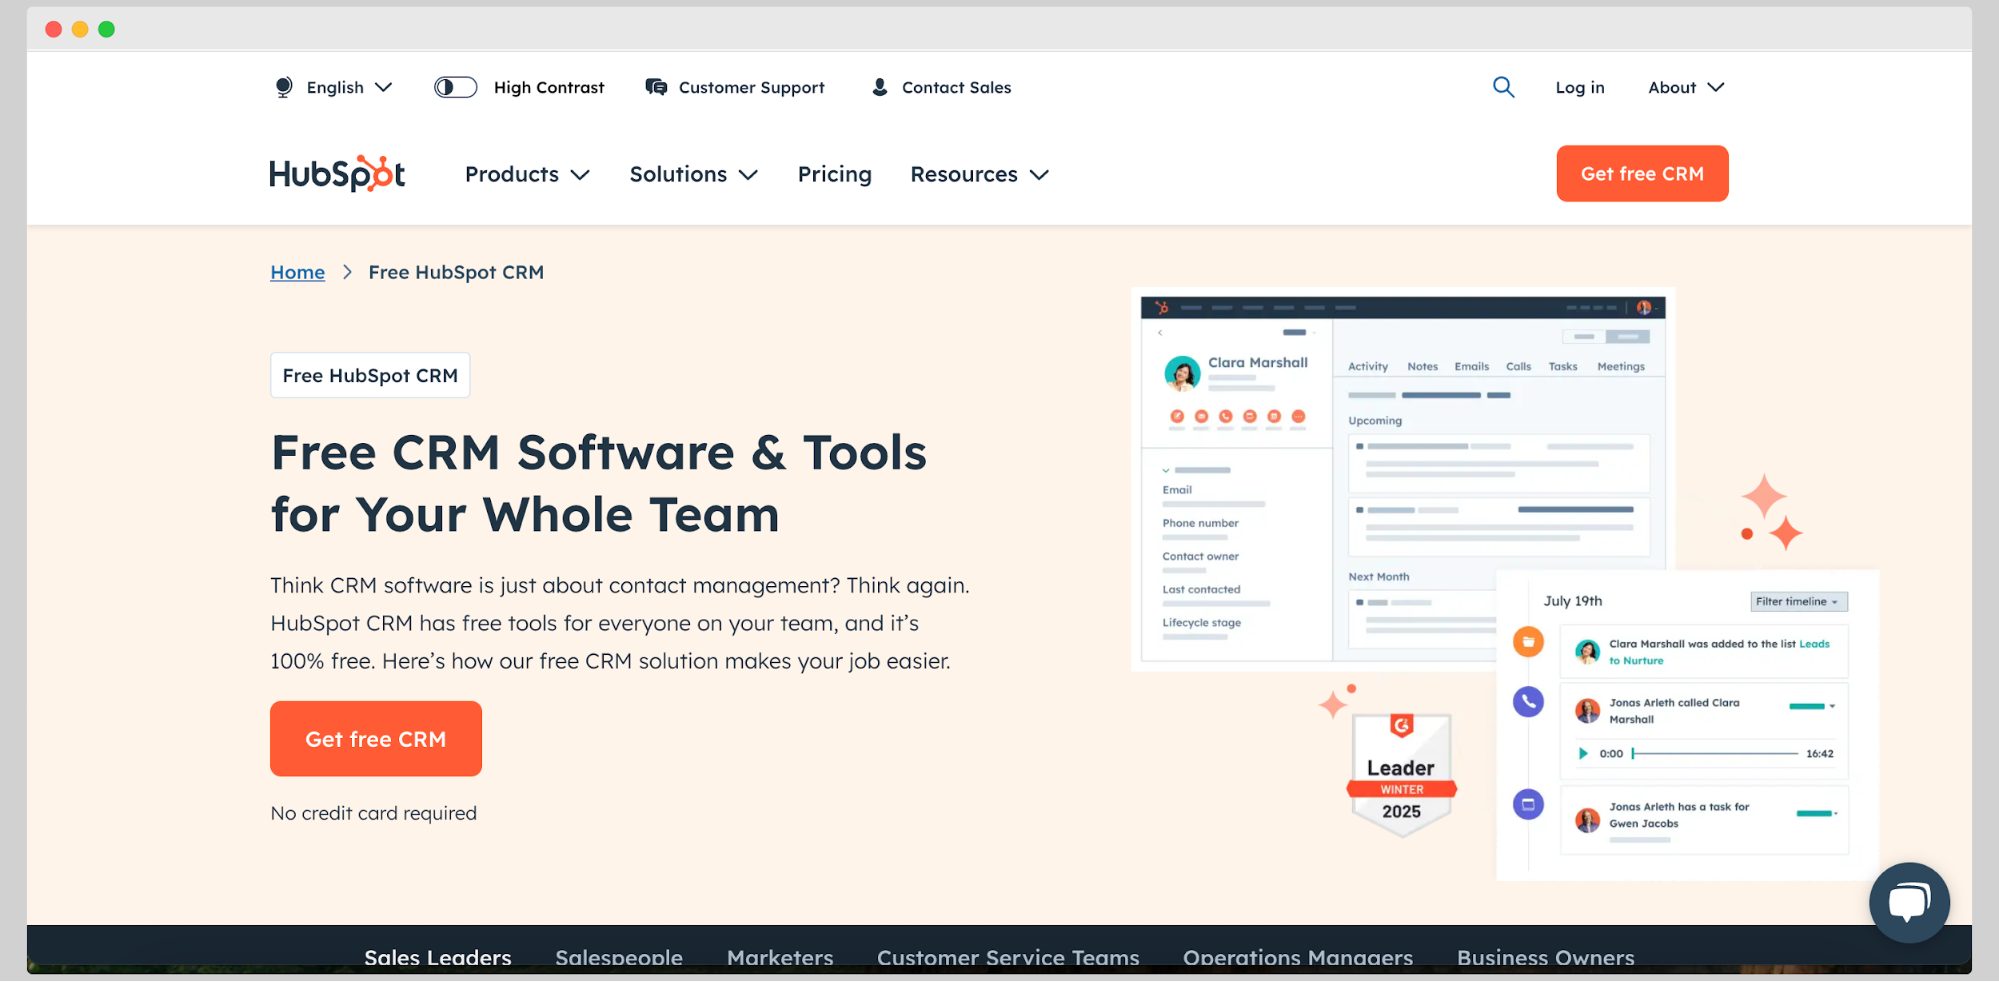This screenshot has height=982, width=1999.
Task: Click Clara Marshall's profile avatar
Action: 1182,373
